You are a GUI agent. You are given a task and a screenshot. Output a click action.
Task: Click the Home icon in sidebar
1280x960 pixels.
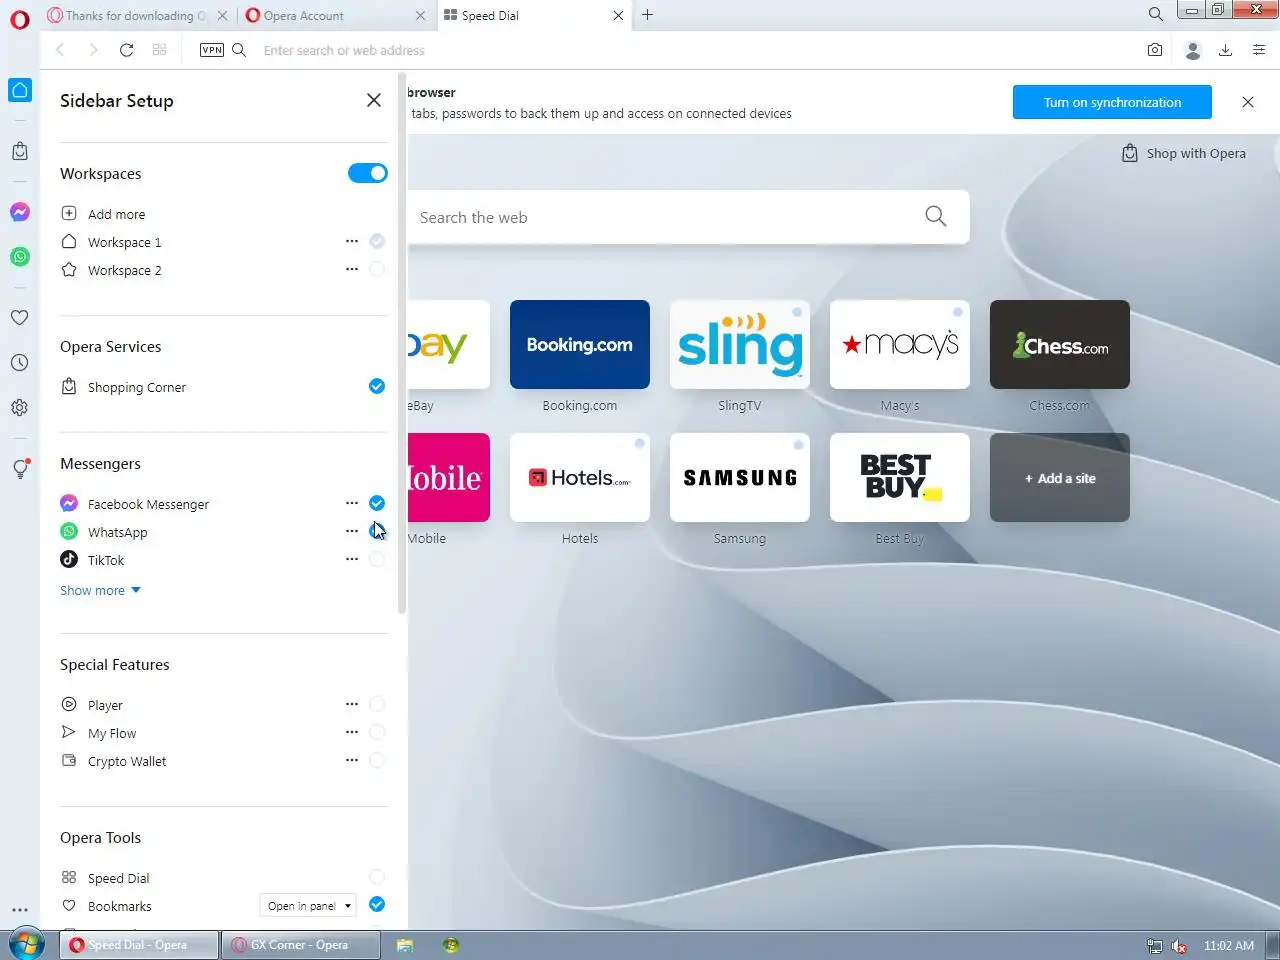click(x=20, y=90)
